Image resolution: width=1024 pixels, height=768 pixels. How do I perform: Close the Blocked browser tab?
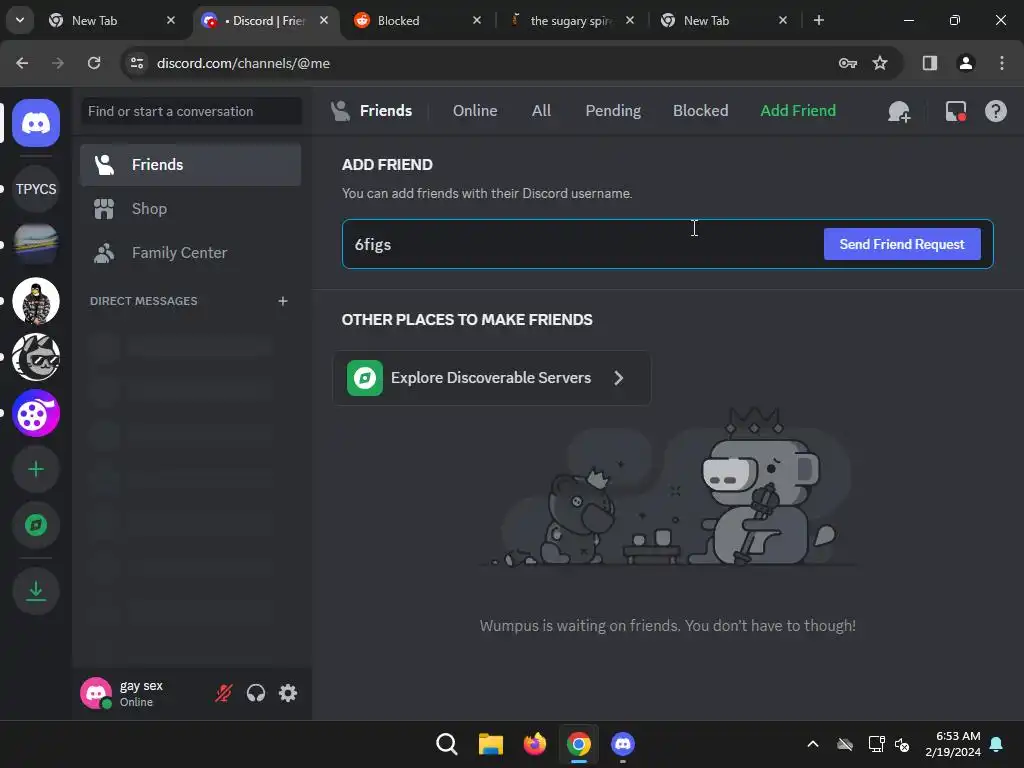(x=477, y=20)
